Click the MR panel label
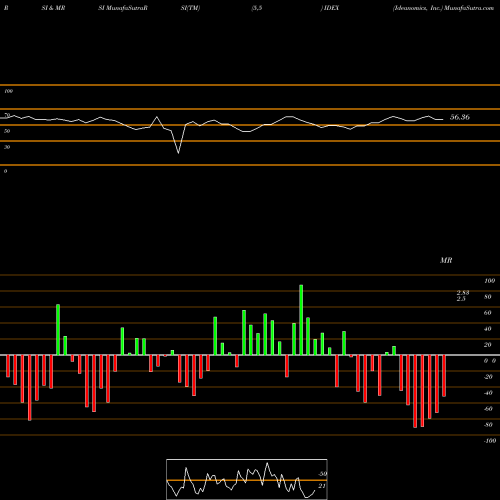 pos(446,260)
